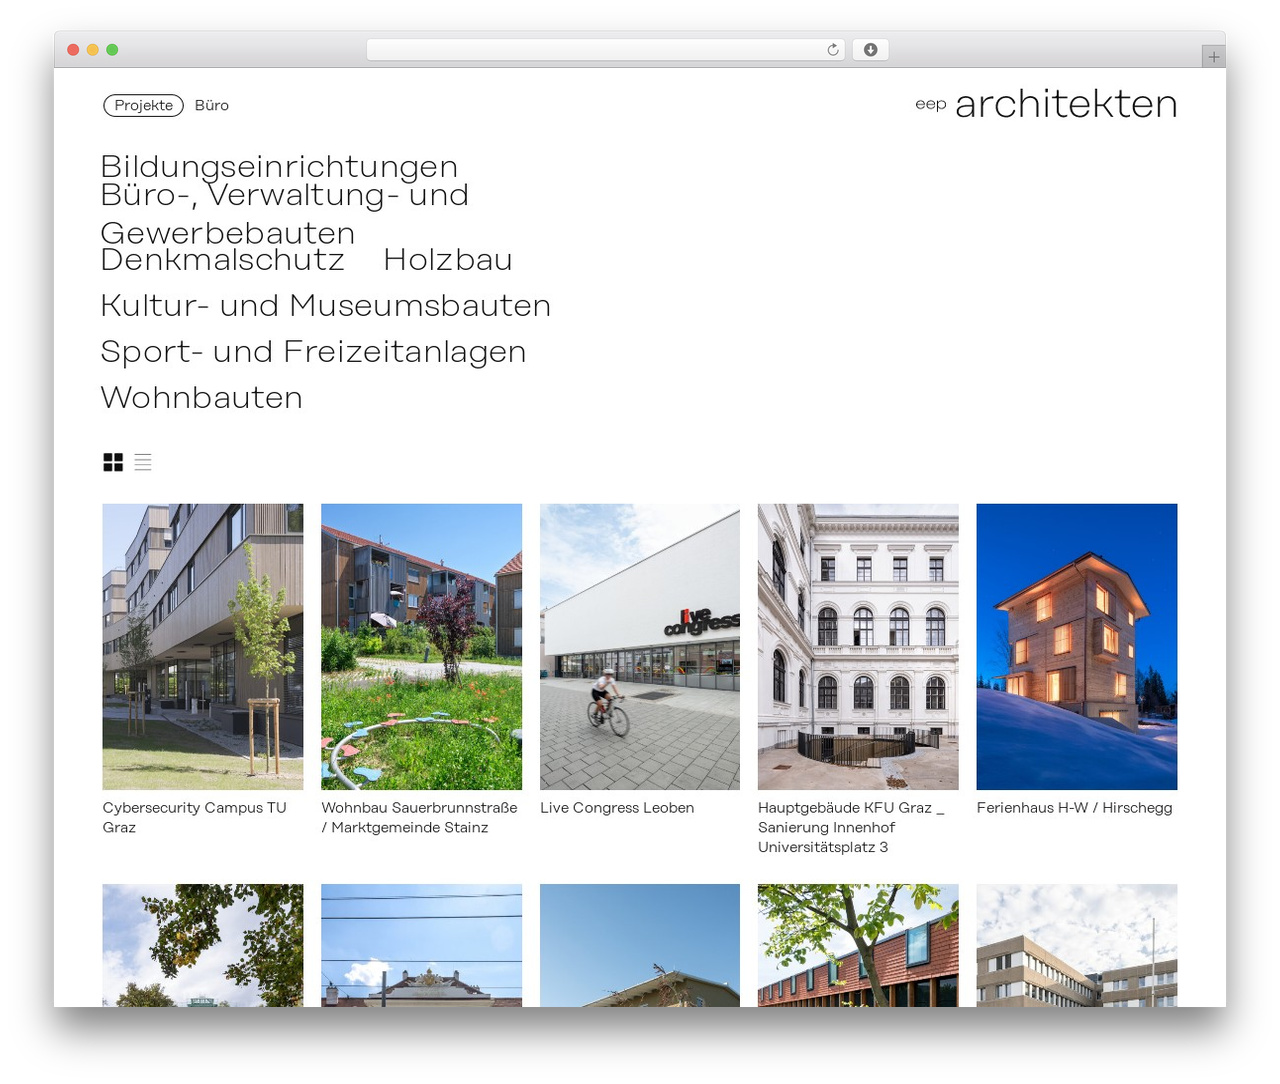The height and width of the screenshot is (1084, 1280).
Task: Open second-row thumbnail under Live Congress
Action: (640, 945)
